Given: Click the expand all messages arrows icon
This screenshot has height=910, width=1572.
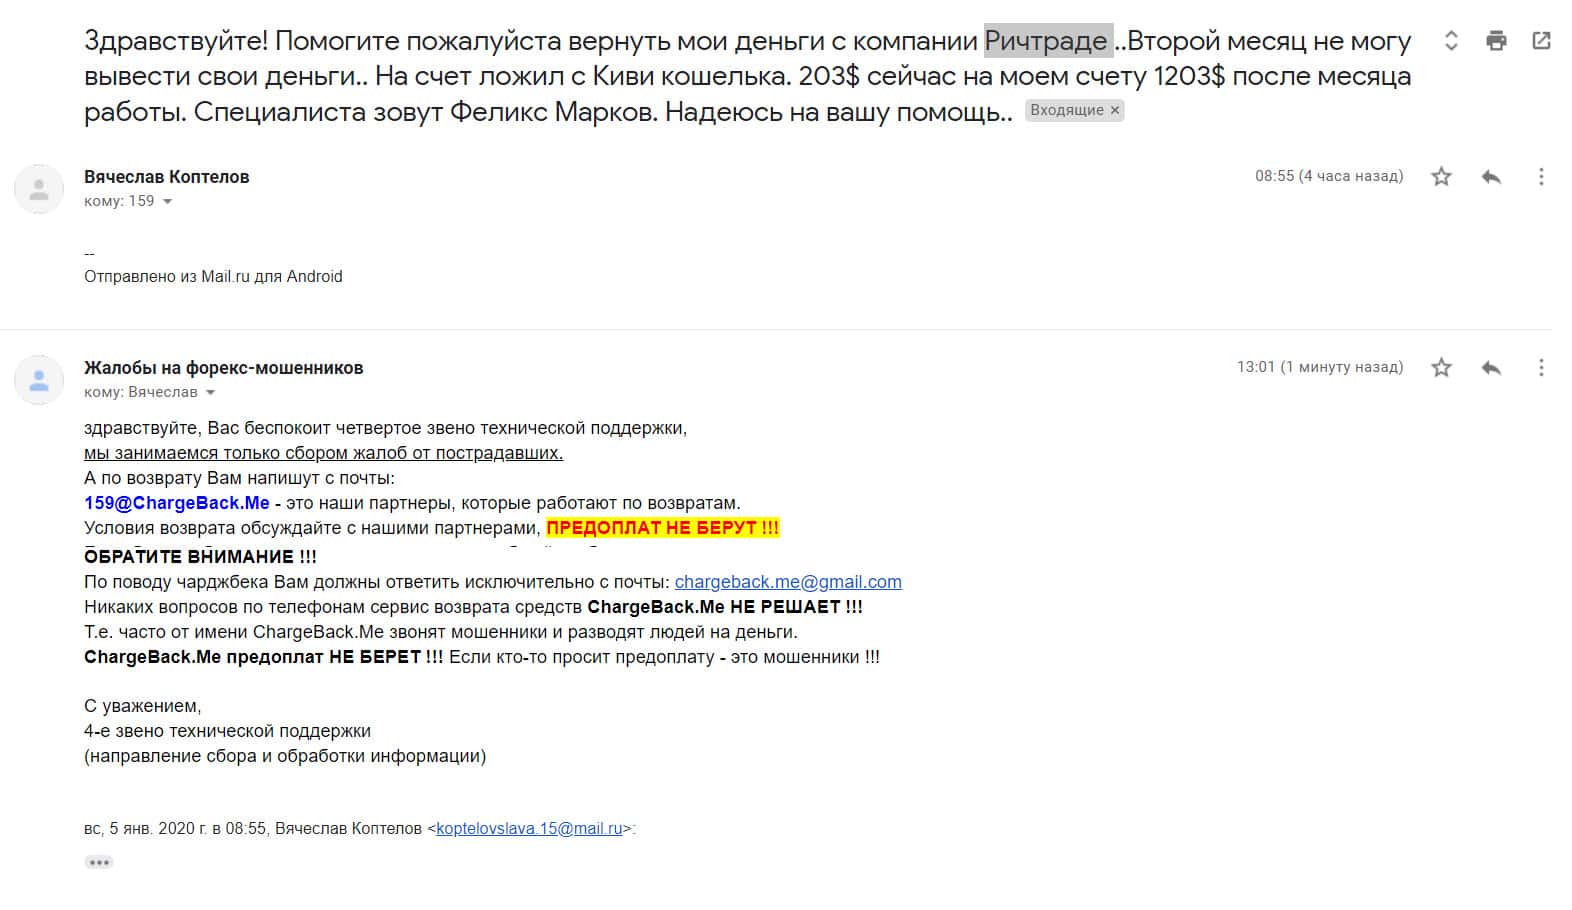Looking at the screenshot, I should pyautogui.click(x=1451, y=41).
